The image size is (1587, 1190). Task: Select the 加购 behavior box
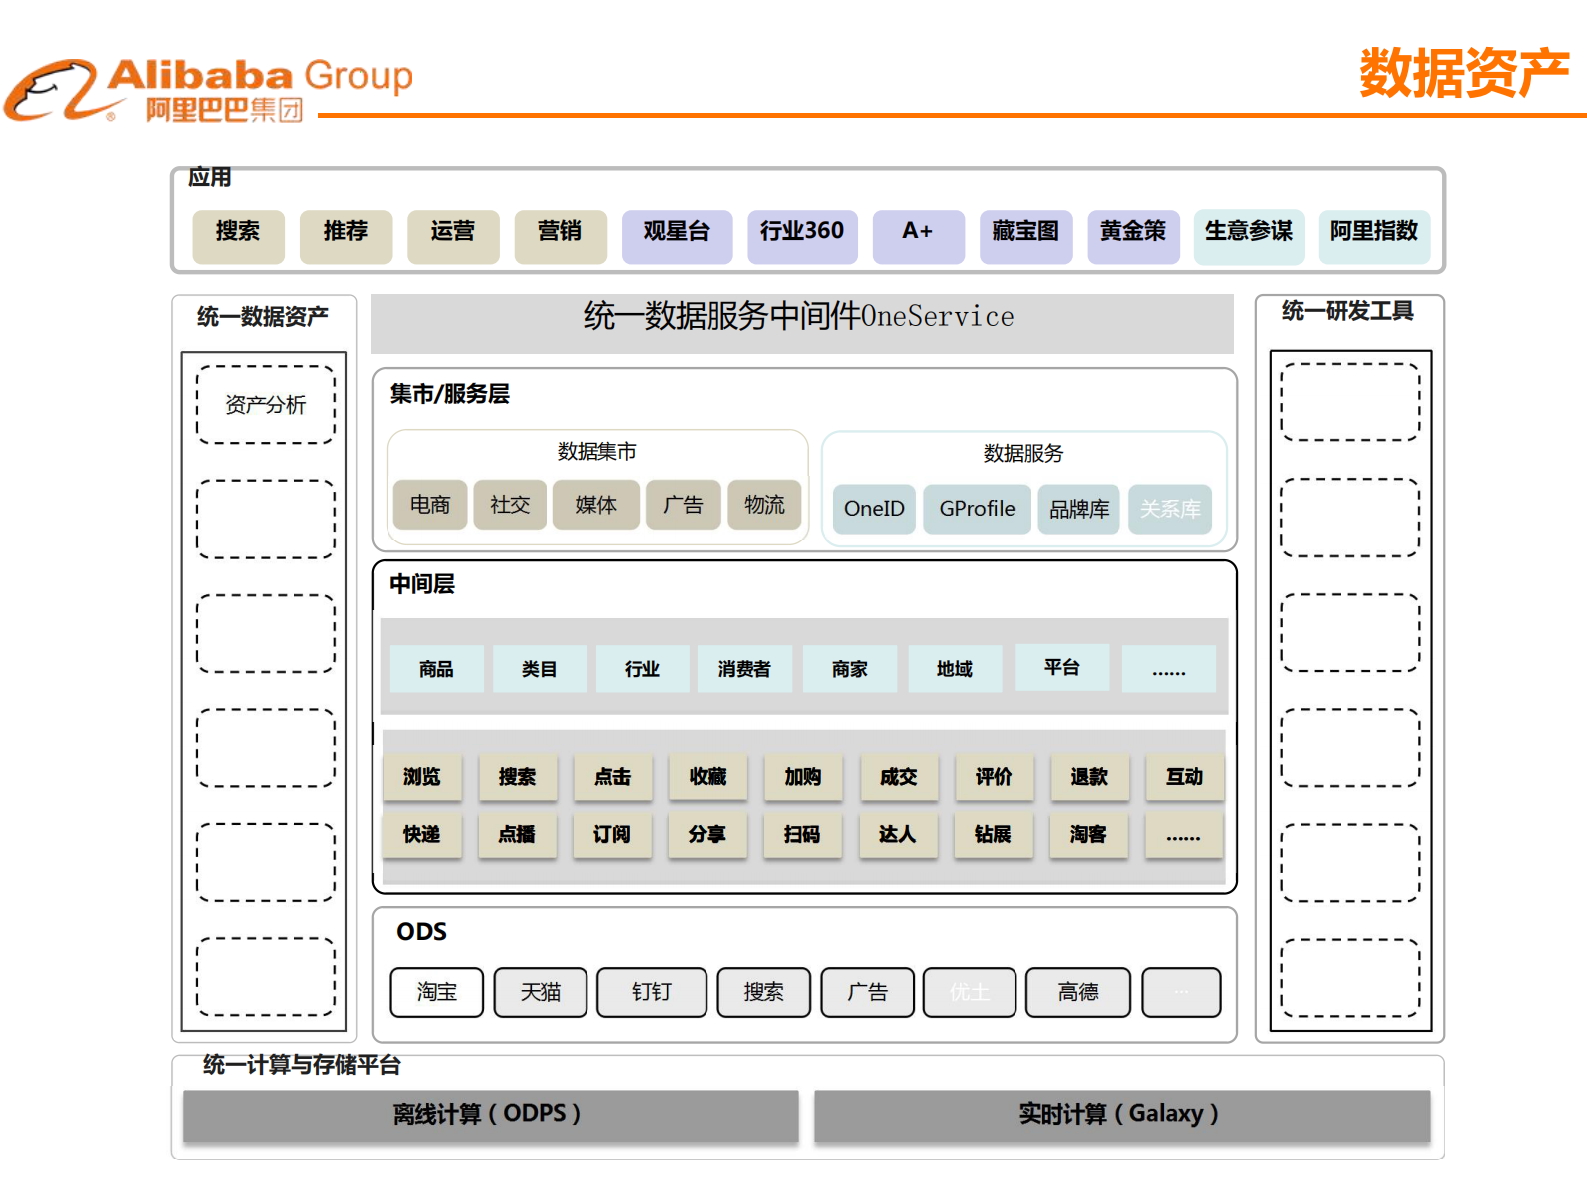point(803,777)
